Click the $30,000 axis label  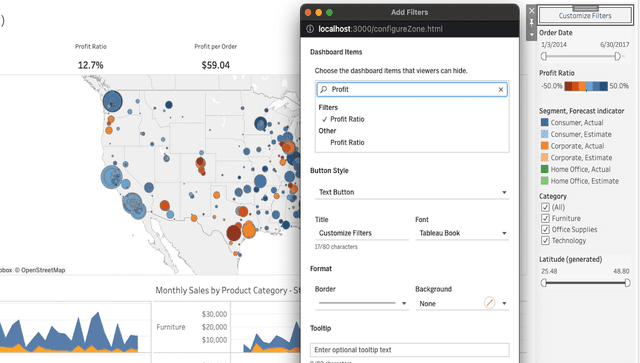(x=214, y=314)
